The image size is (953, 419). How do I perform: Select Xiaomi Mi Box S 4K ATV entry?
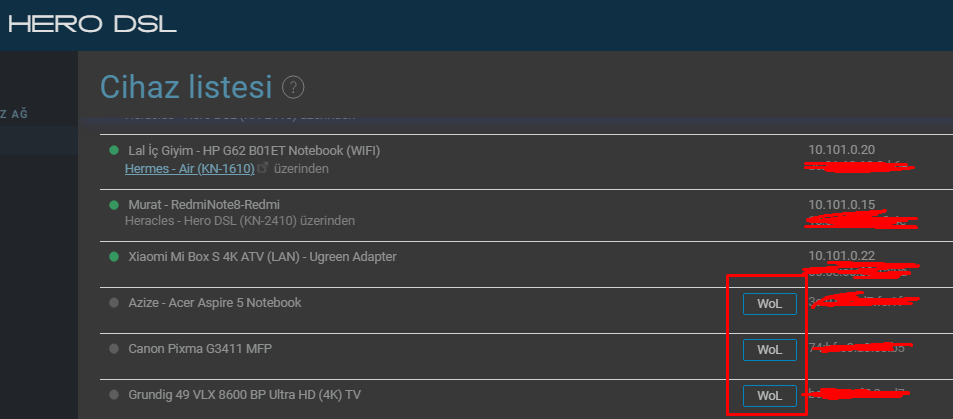point(262,257)
